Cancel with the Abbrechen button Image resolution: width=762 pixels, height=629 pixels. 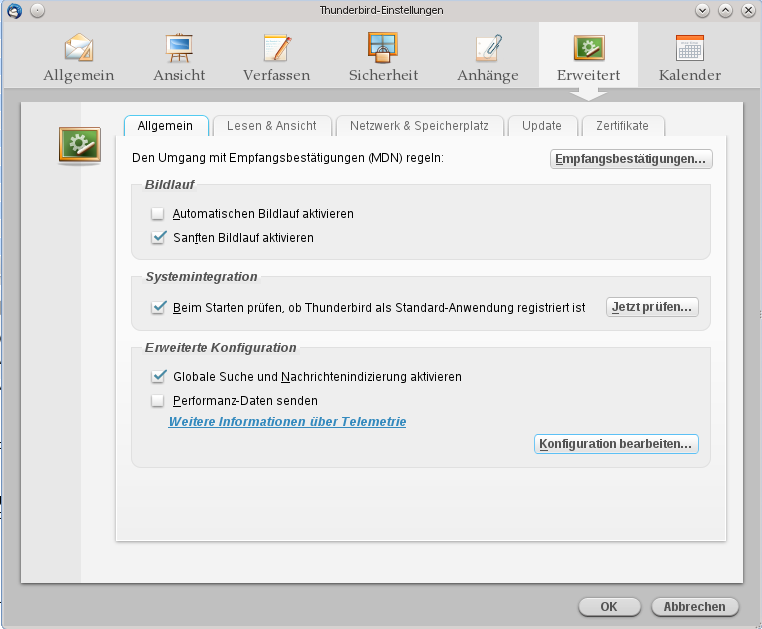[694, 607]
